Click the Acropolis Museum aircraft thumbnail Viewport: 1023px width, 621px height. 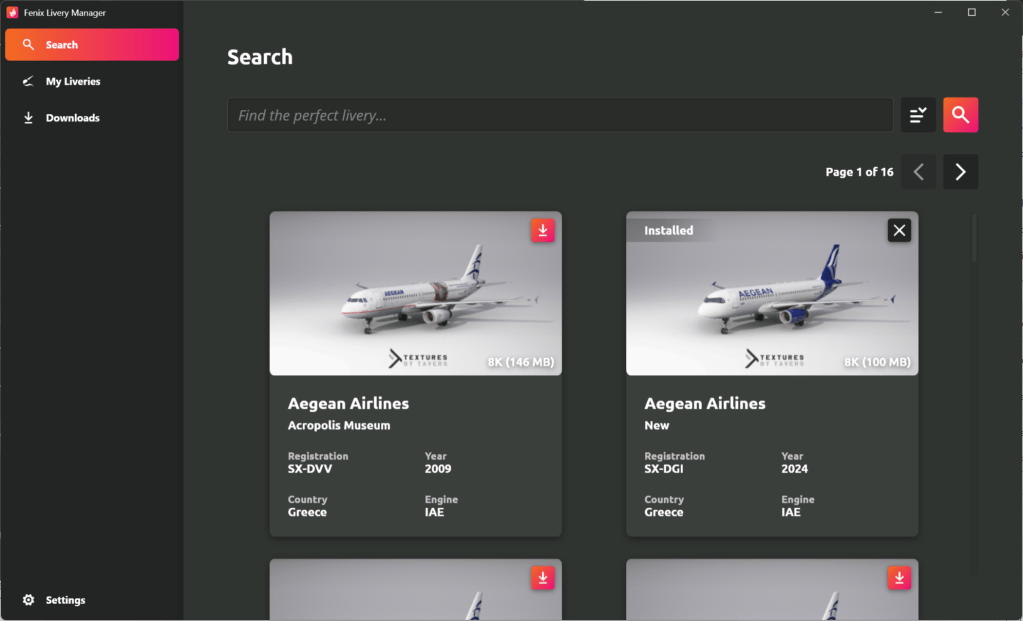(x=415, y=295)
